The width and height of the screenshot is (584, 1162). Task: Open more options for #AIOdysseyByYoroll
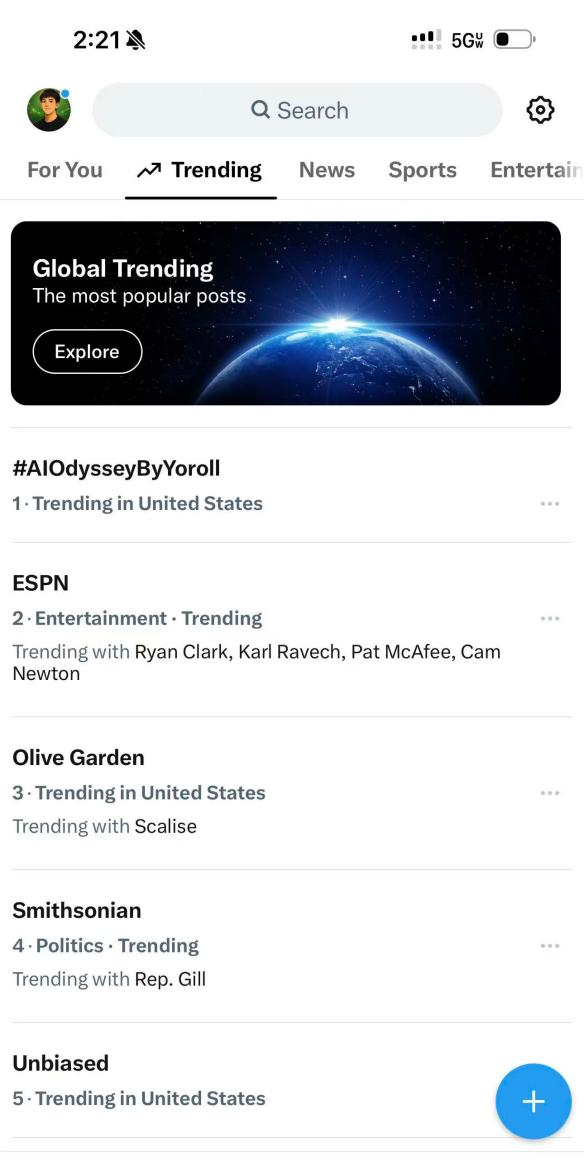tap(550, 504)
